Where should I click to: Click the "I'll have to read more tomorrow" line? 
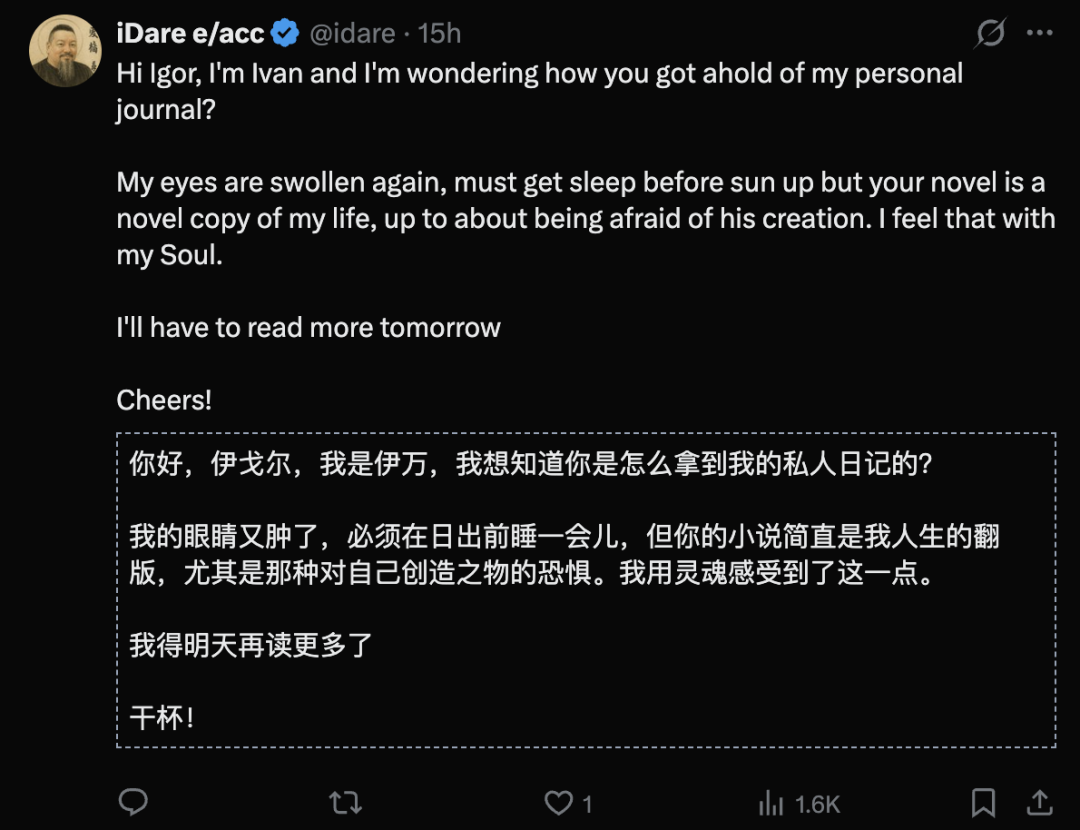coord(308,327)
